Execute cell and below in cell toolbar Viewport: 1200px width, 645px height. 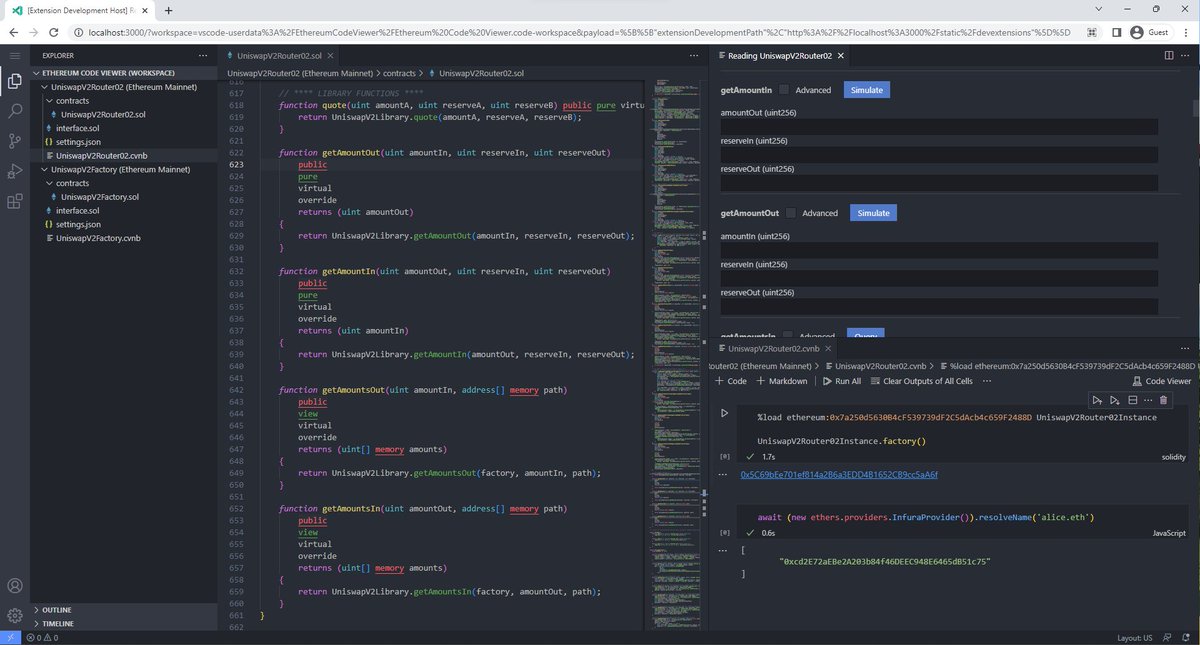pos(1114,400)
